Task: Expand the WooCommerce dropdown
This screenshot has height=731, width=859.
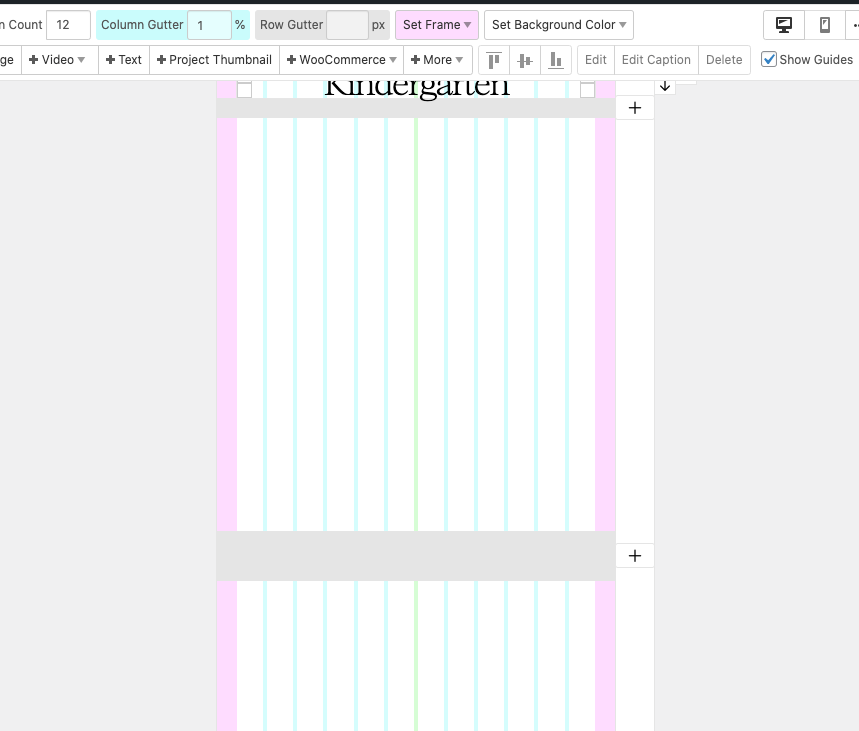Action: click(x=341, y=60)
